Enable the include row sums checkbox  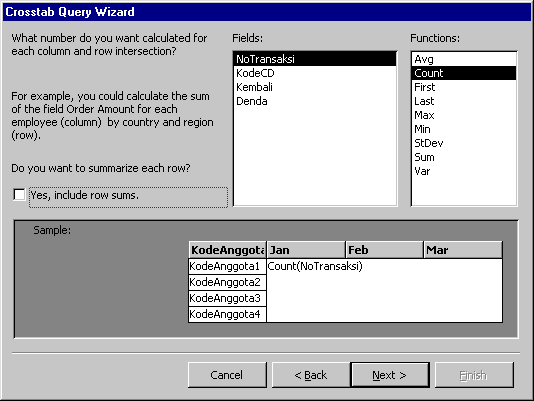pyautogui.click(x=19, y=195)
